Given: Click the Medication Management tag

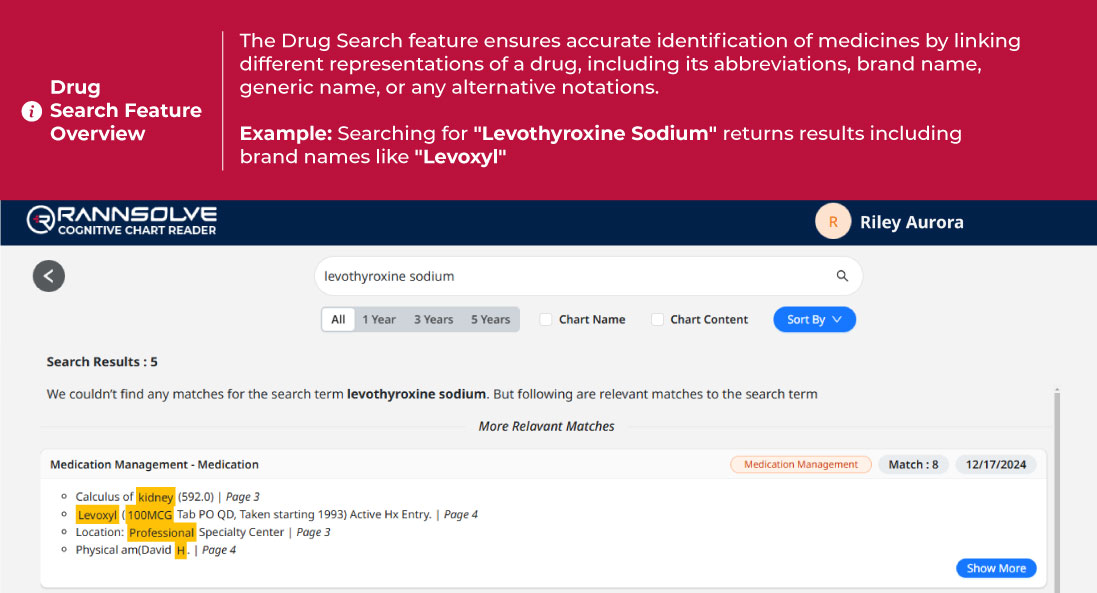Looking at the screenshot, I should [801, 464].
